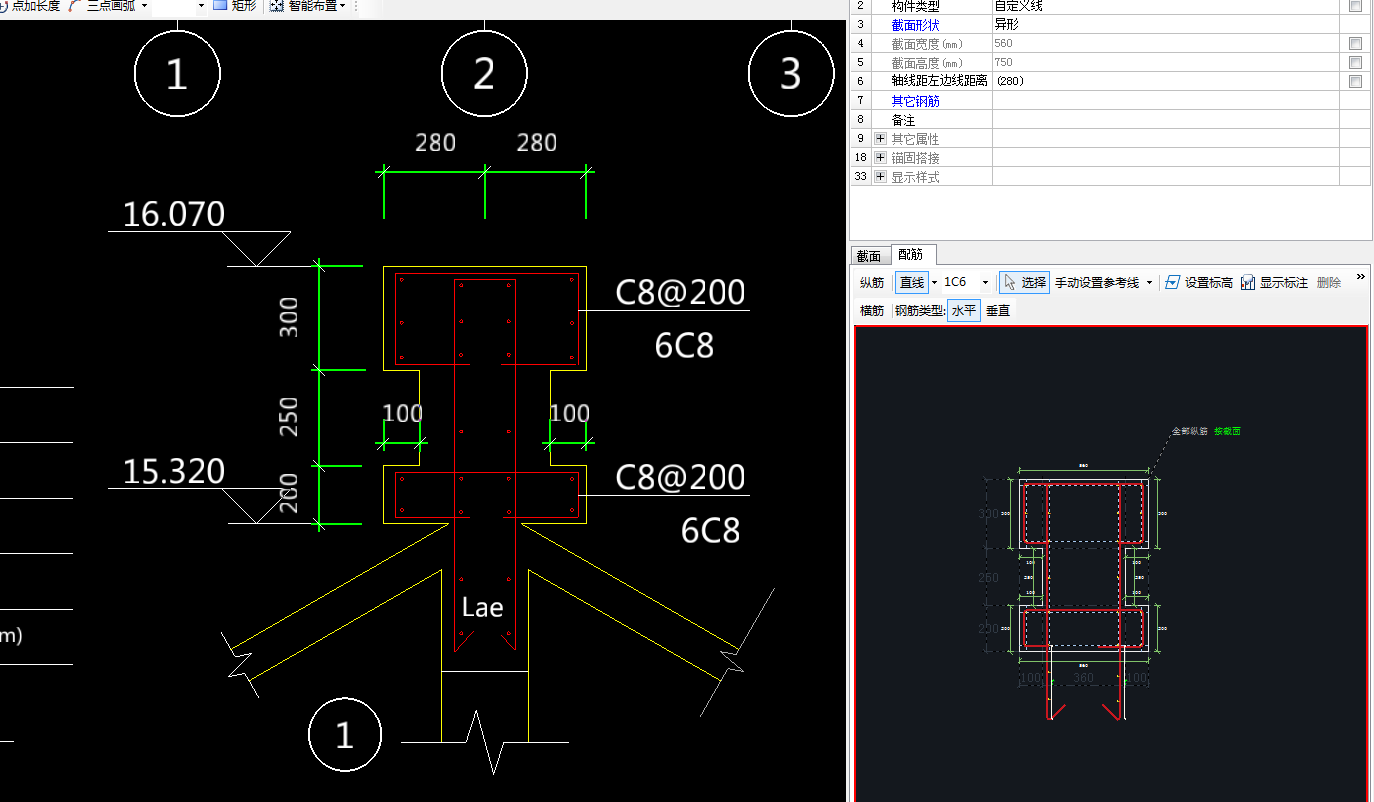1374x802 pixels.
Task: Click axis bubble number 3 at top
Action: pyautogui.click(x=790, y=73)
